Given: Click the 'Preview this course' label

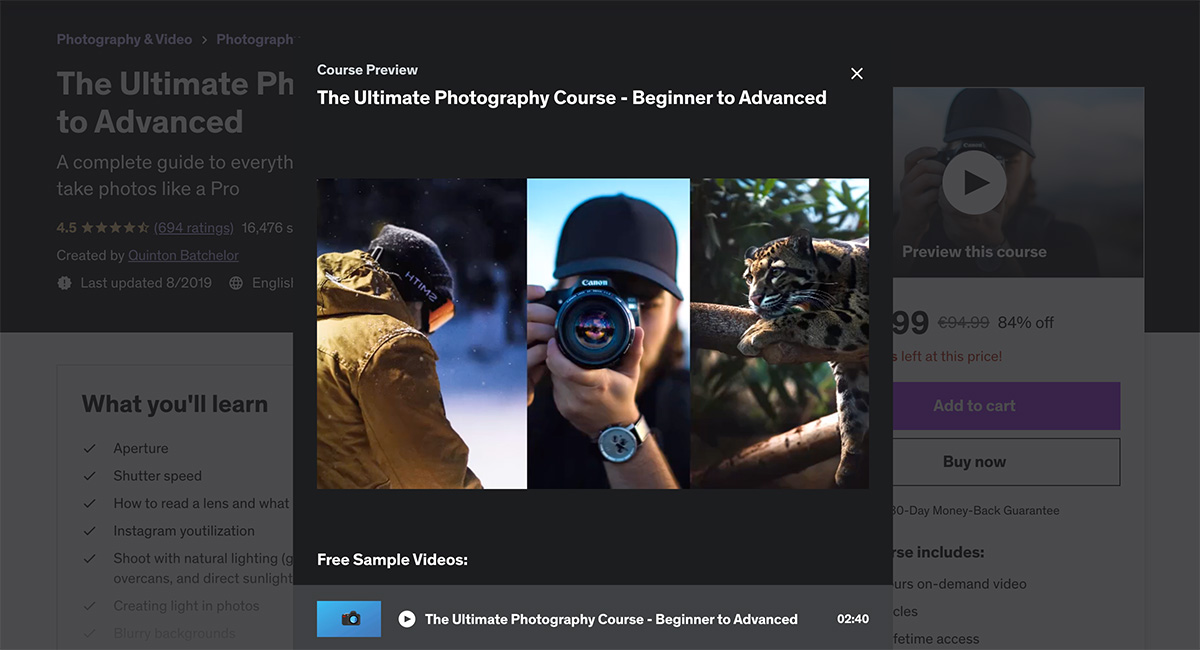Looking at the screenshot, I should coord(974,252).
